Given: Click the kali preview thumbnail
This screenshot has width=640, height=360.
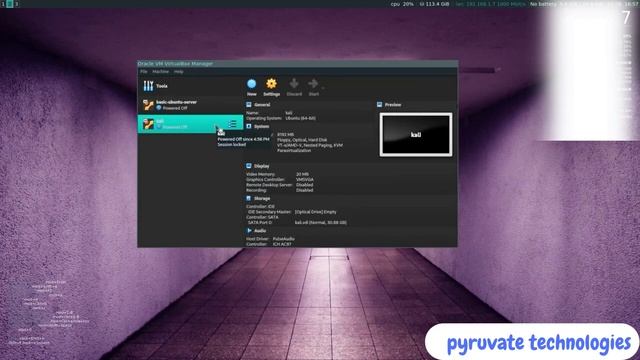Looking at the screenshot, I should pos(416,134).
